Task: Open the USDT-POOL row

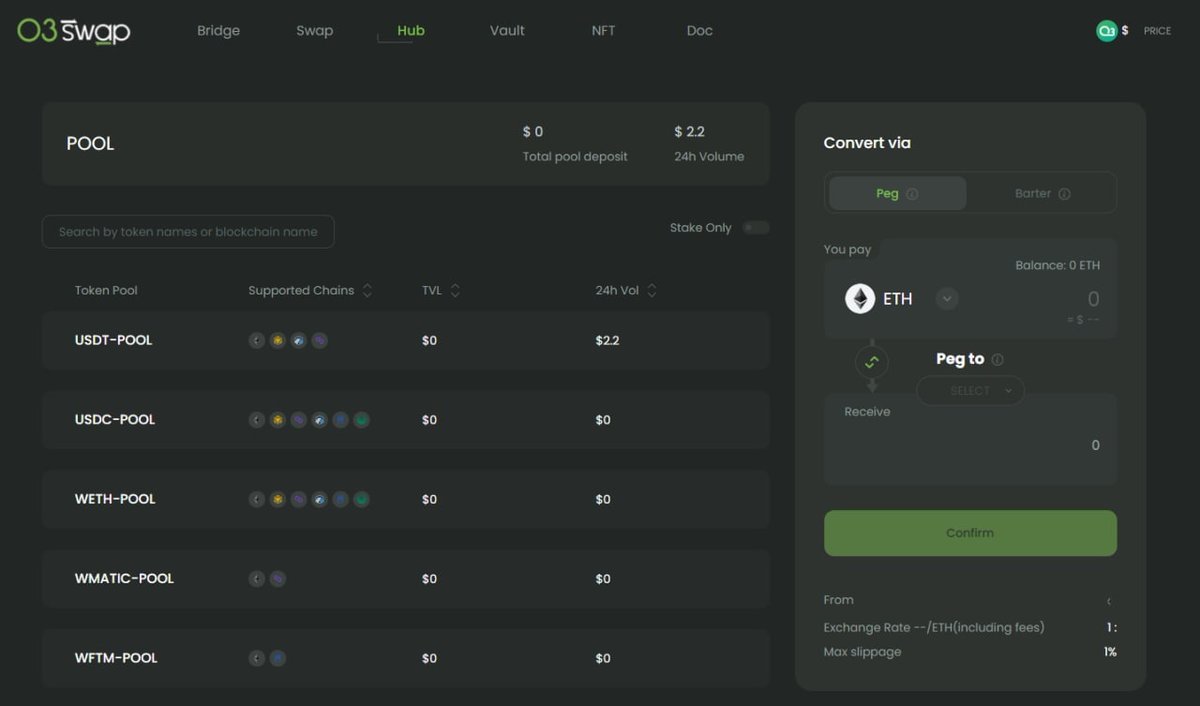Action: tap(405, 341)
